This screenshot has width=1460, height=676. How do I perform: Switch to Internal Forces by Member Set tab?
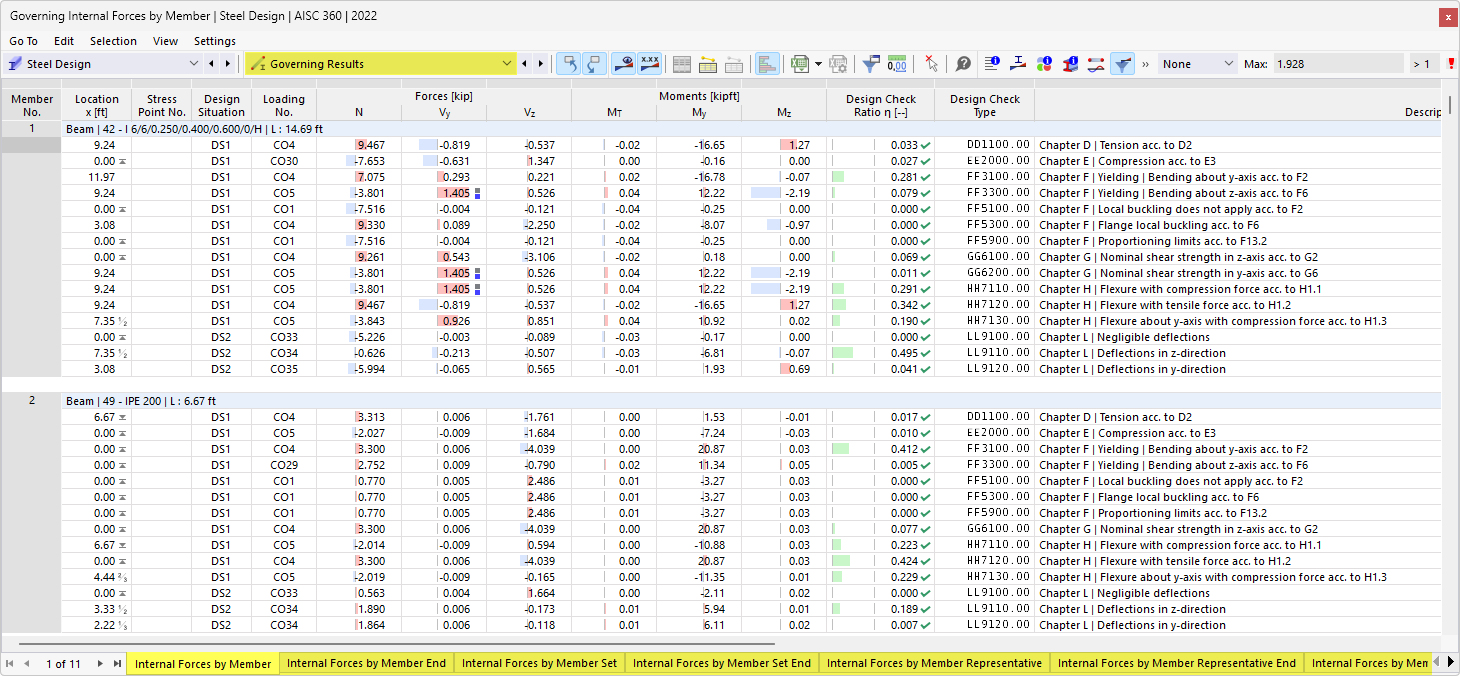click(539, 663)
